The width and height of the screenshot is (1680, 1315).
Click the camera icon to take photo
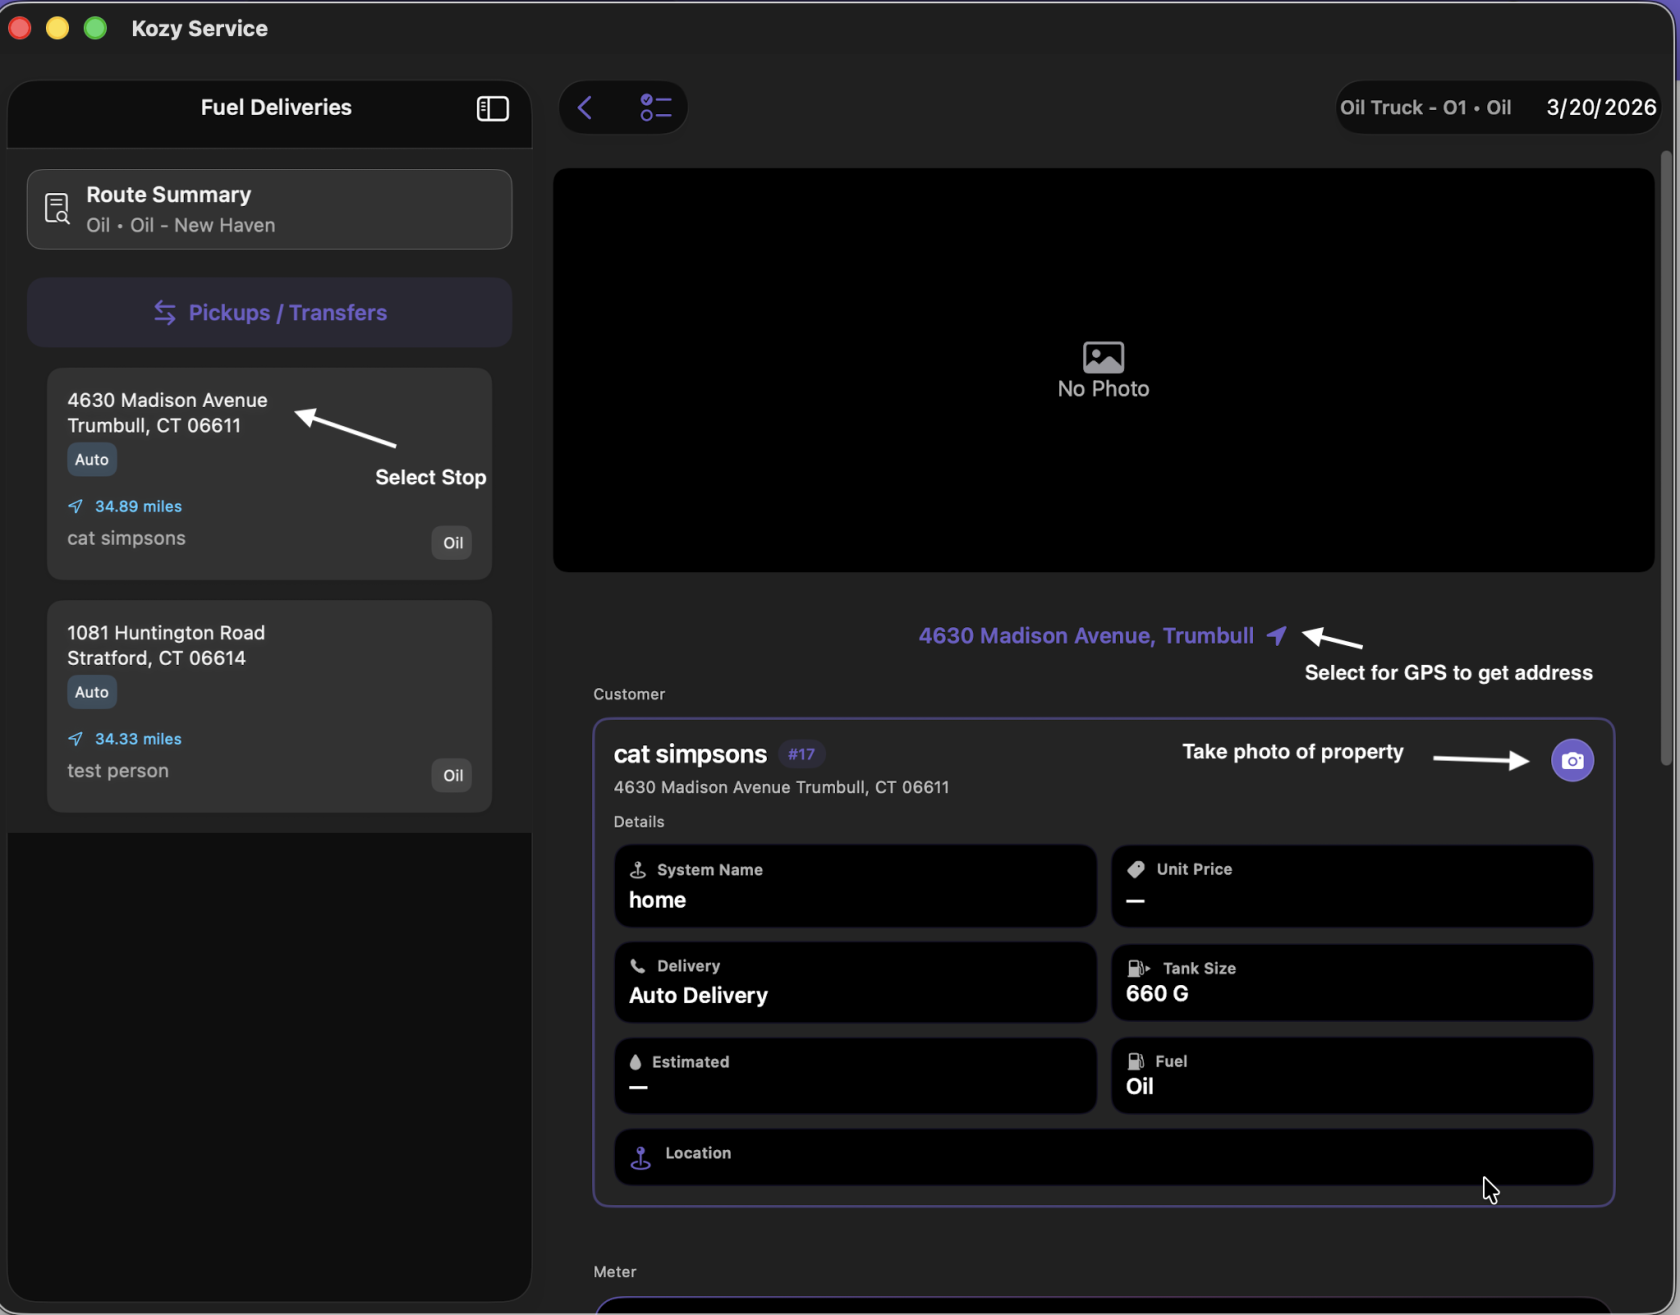[1572, 761]
